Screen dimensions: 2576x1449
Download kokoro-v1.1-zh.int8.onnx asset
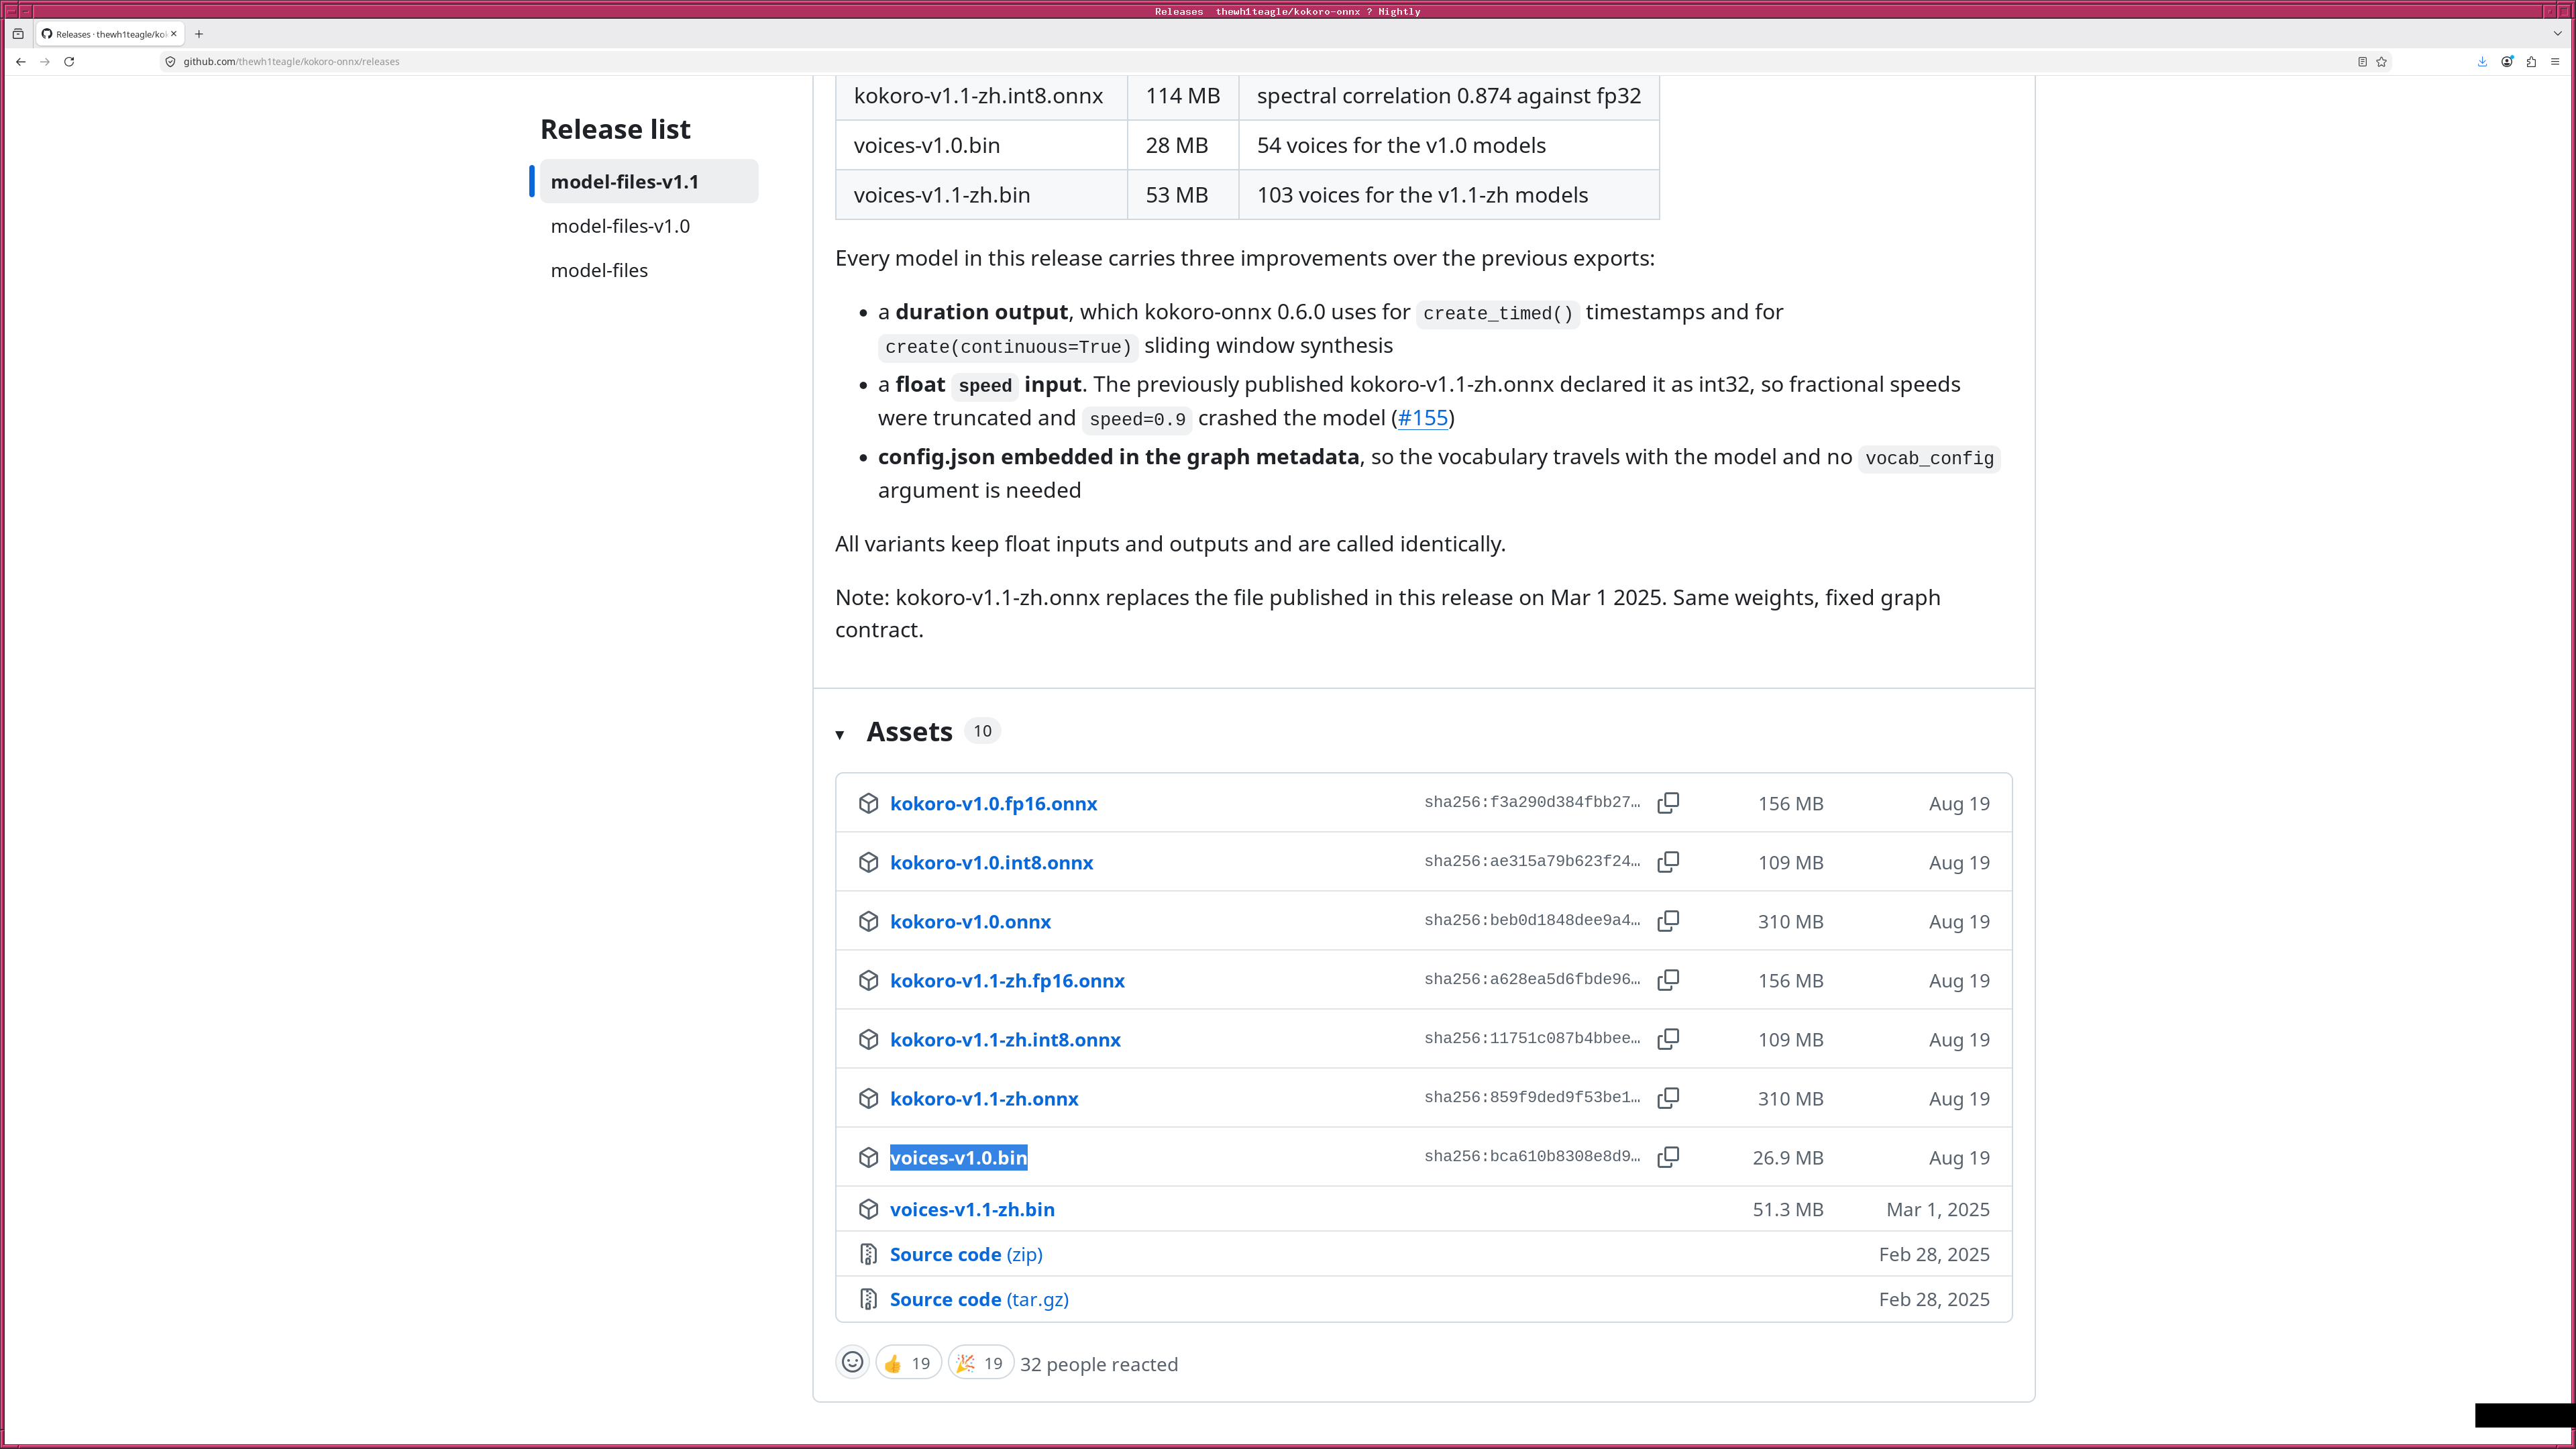click(1005, 1039)
